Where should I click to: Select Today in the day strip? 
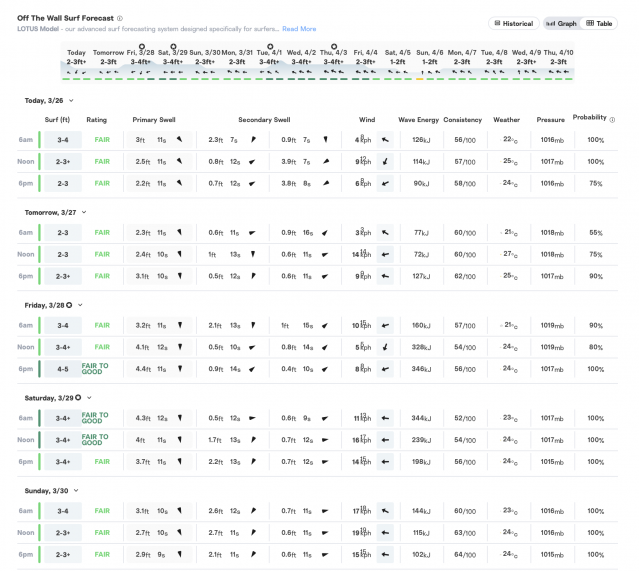(76, 63)
